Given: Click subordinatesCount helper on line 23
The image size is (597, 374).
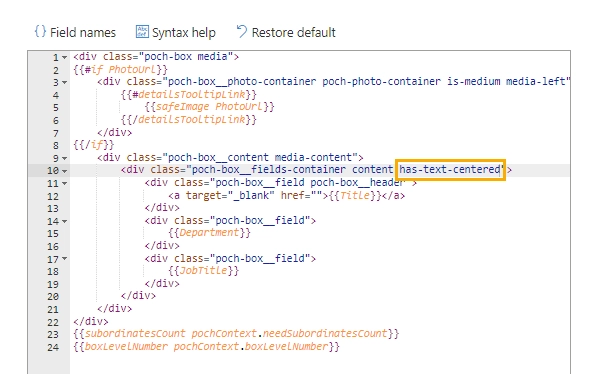Looking at the screenshot, I should [135, 334].
